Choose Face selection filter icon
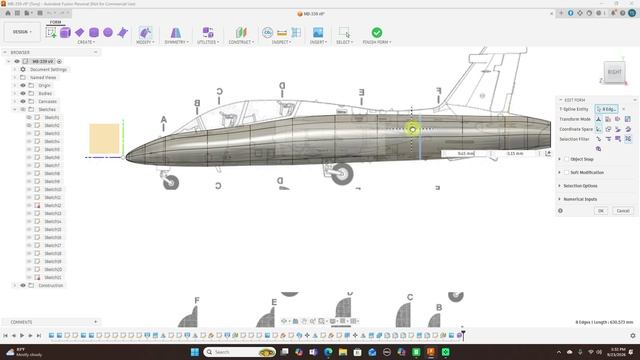 pos(618,139)
